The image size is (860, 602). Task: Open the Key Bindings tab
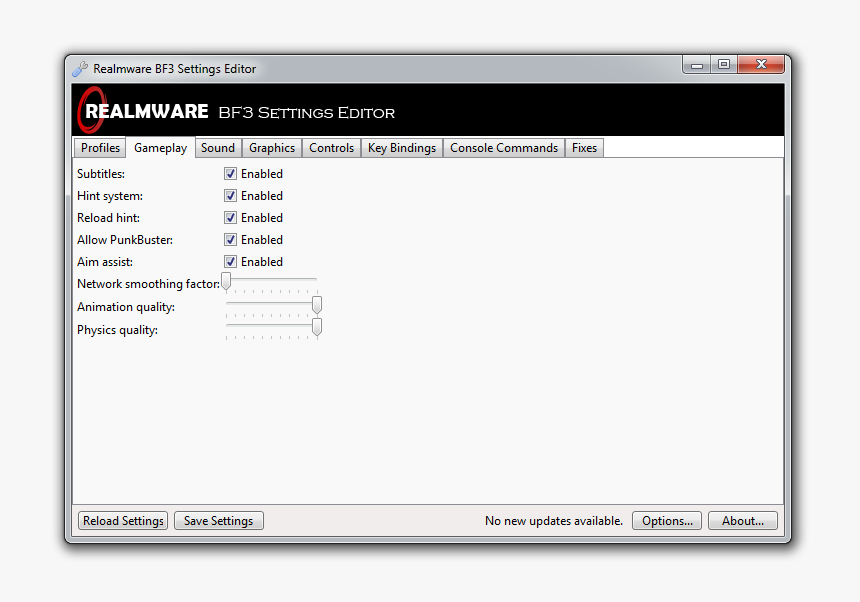[x=401, y=147]
